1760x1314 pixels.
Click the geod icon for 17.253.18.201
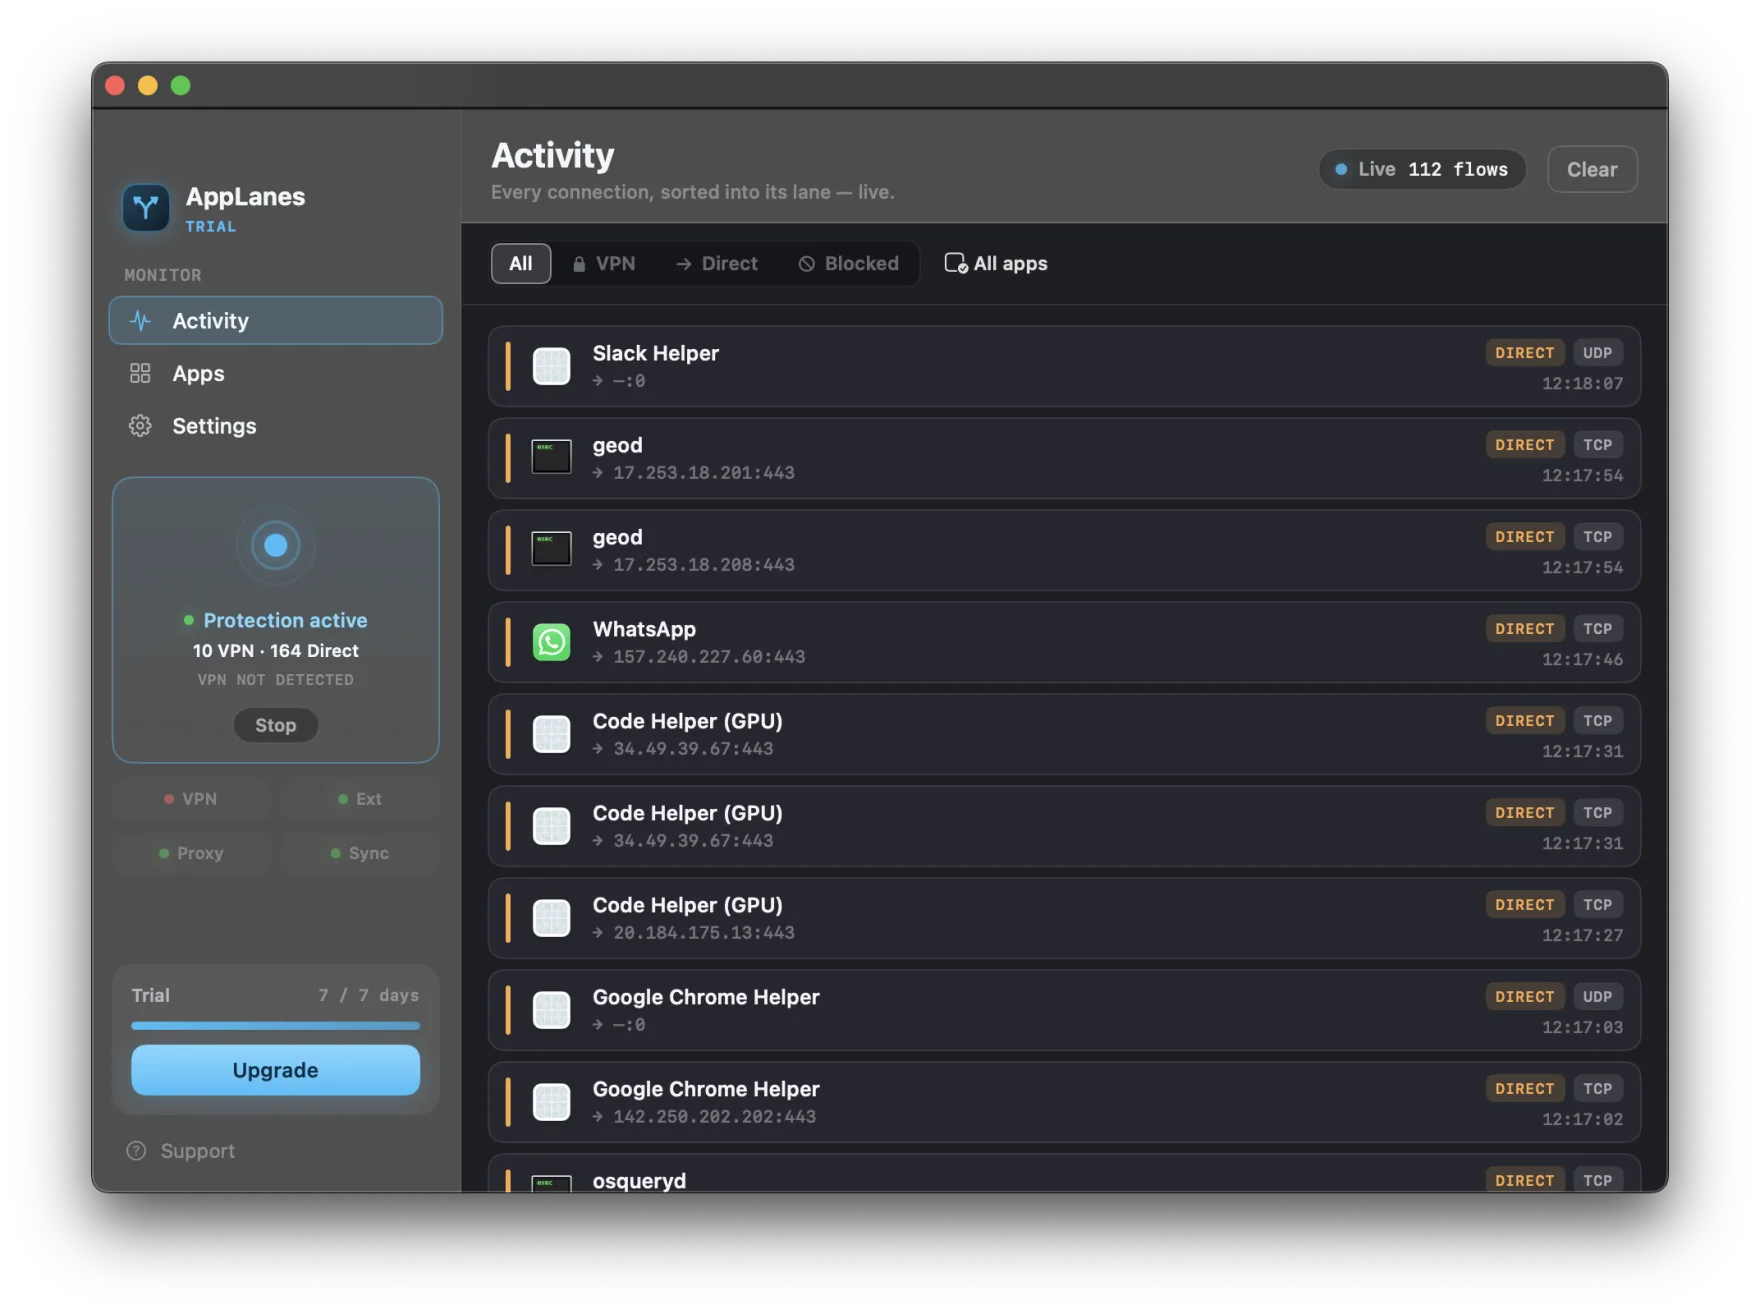pyautogui.click(x=551, y=457)
